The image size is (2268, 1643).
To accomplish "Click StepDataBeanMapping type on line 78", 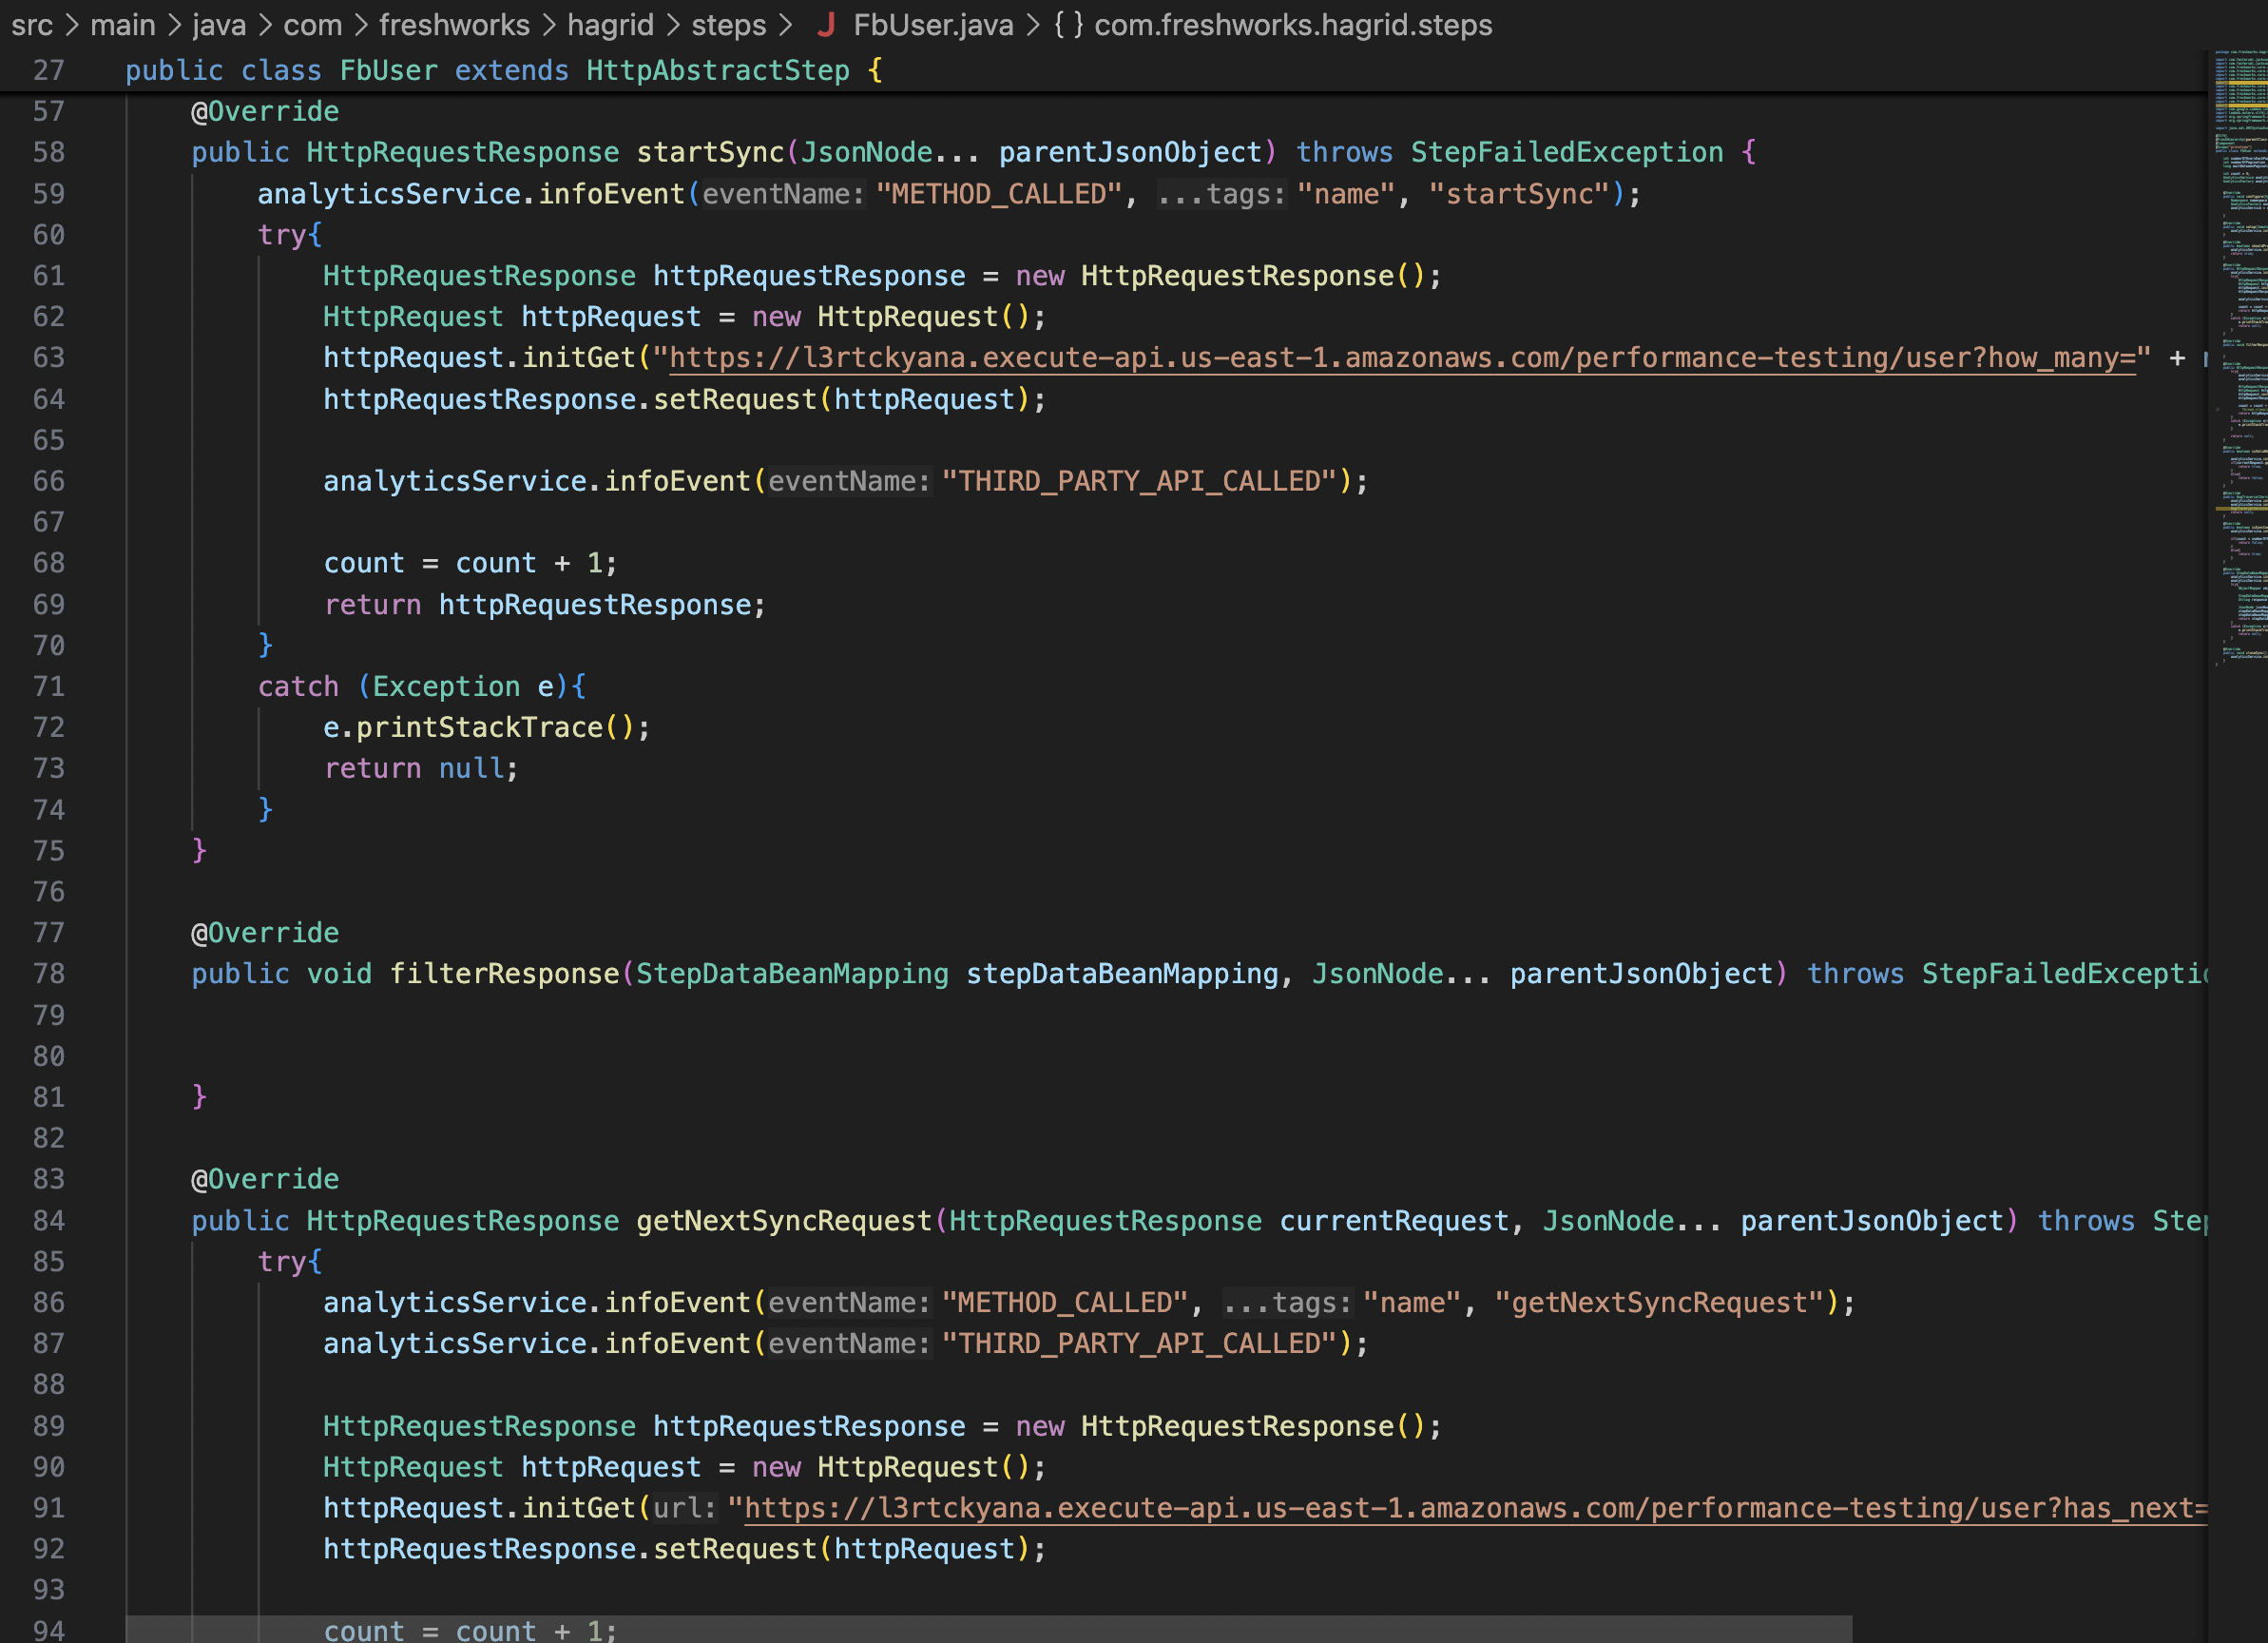I will 792,974.
